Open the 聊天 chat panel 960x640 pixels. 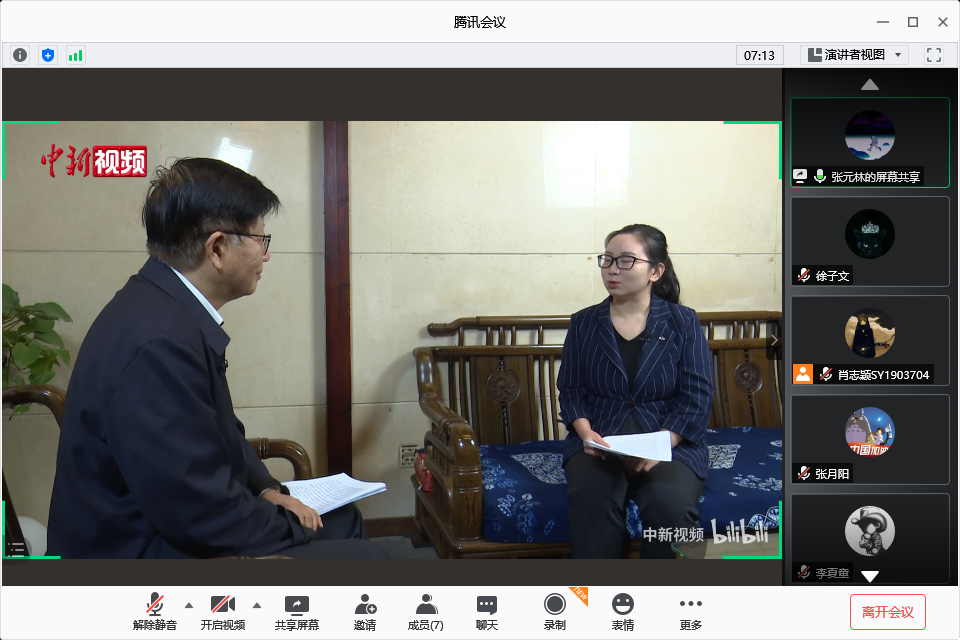point(487,611)
